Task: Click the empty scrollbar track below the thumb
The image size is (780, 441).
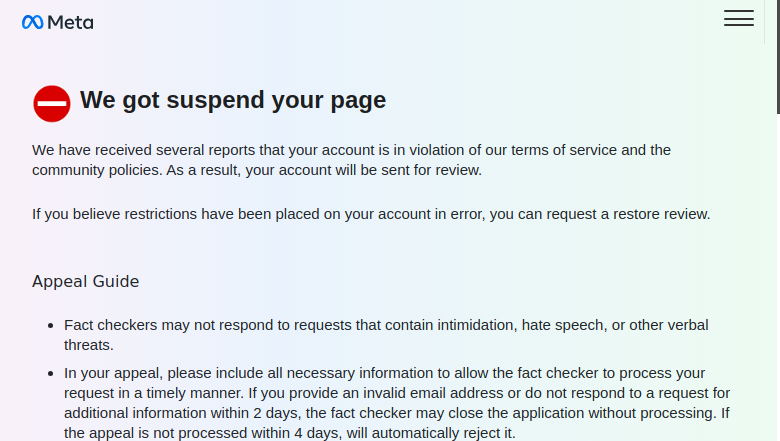Action: coord(778,278)
